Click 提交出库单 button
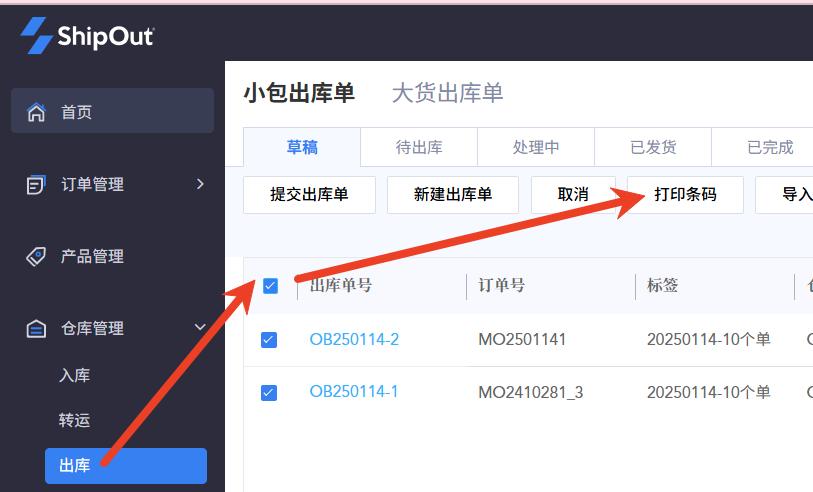 pos(309,195)
